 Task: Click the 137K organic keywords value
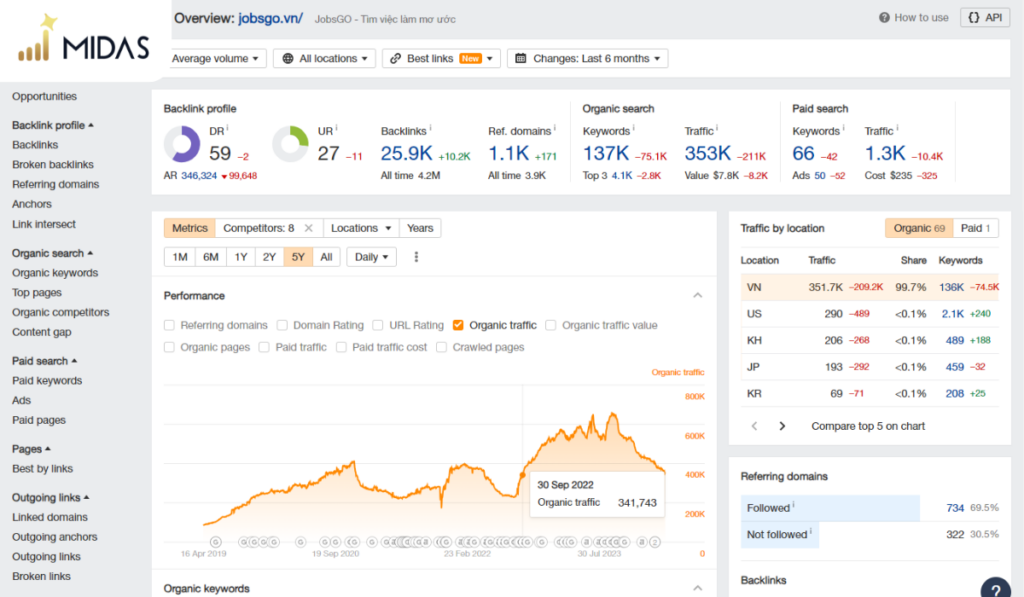(x=605, y=153)
